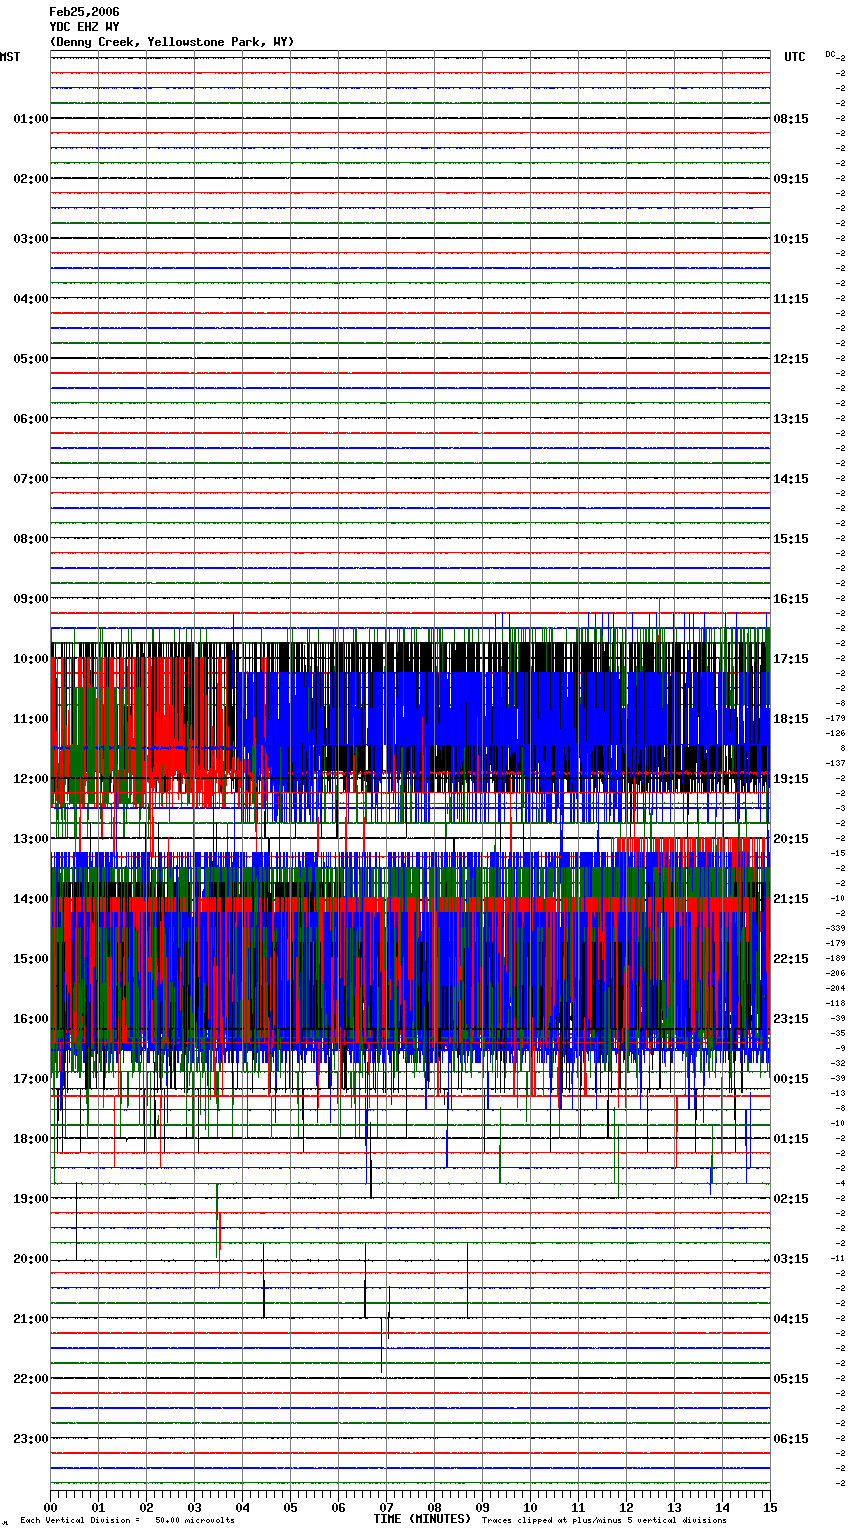The width and height of the screenshot is (850, 1534).
Task: Click the UTC column header
Action: click(x=795, y=57)
